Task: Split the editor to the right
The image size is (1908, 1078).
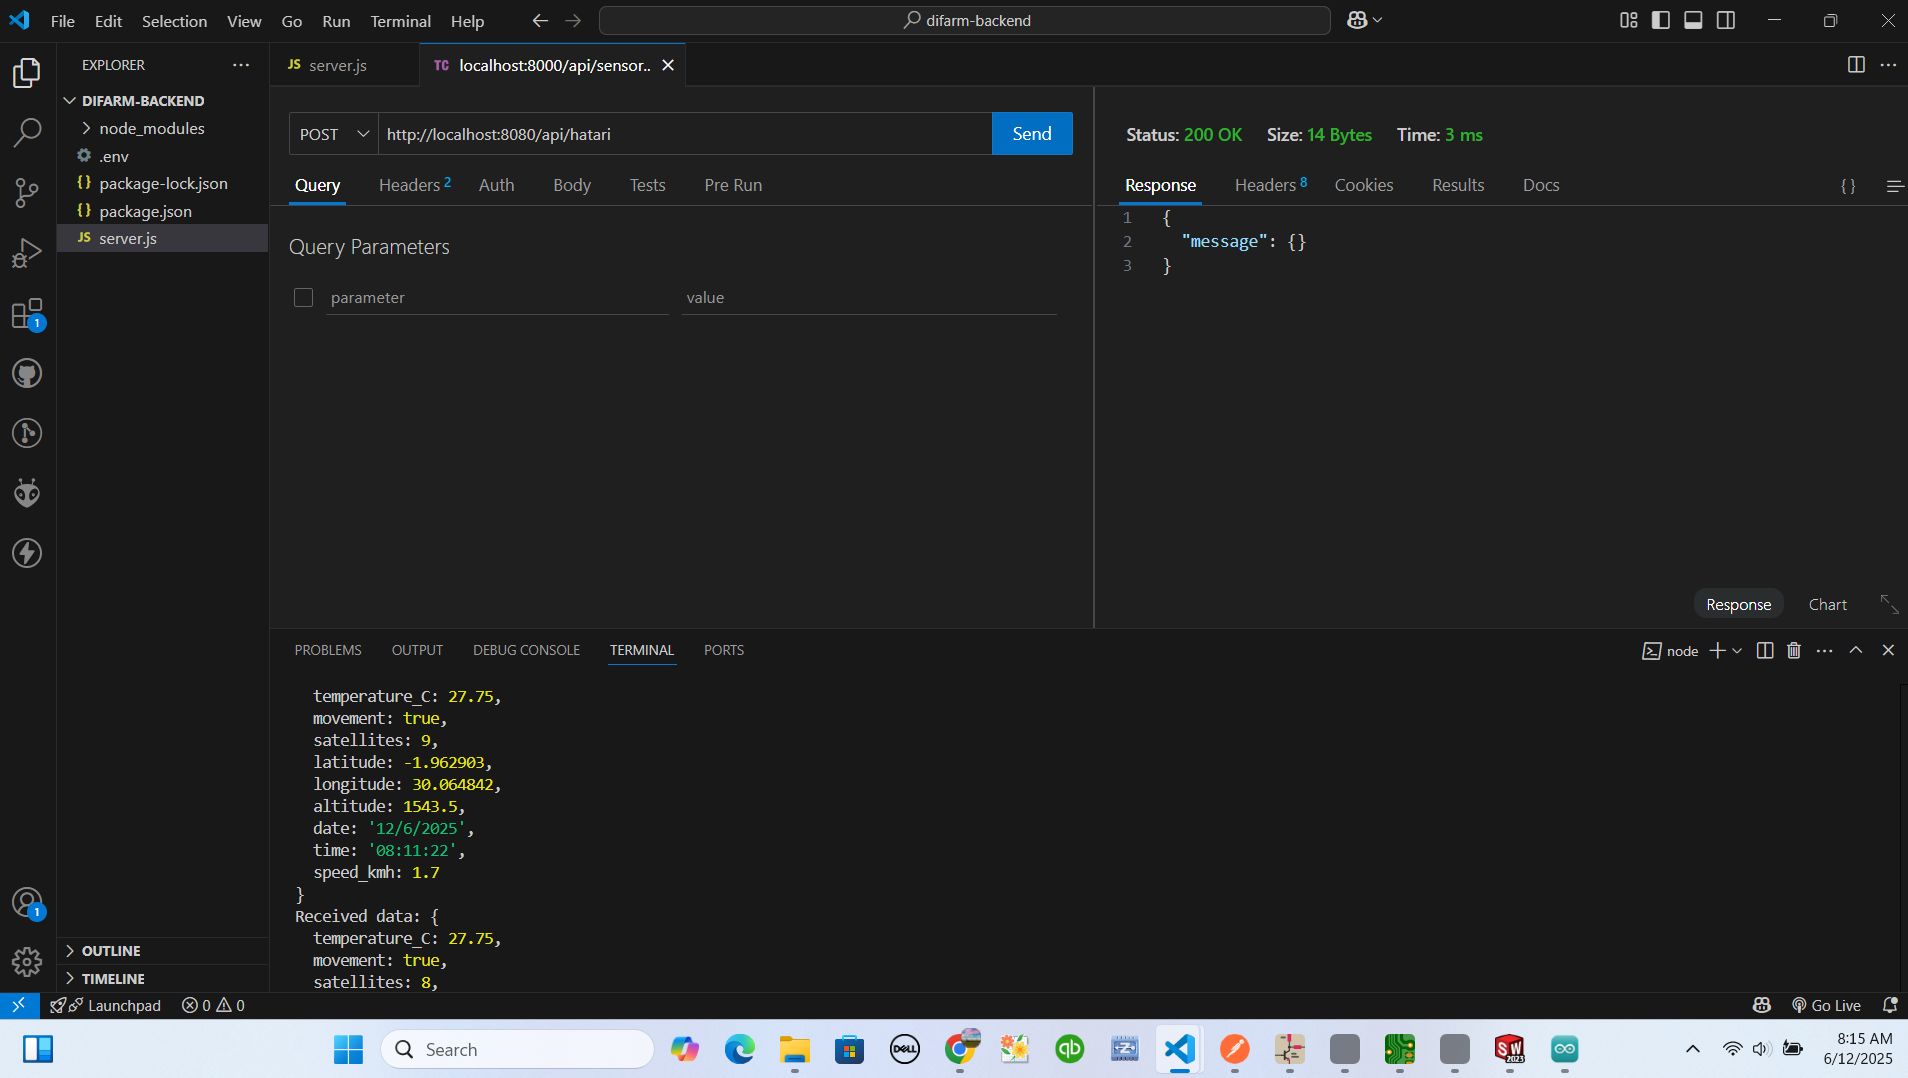Action: [x=1856, y=65]
